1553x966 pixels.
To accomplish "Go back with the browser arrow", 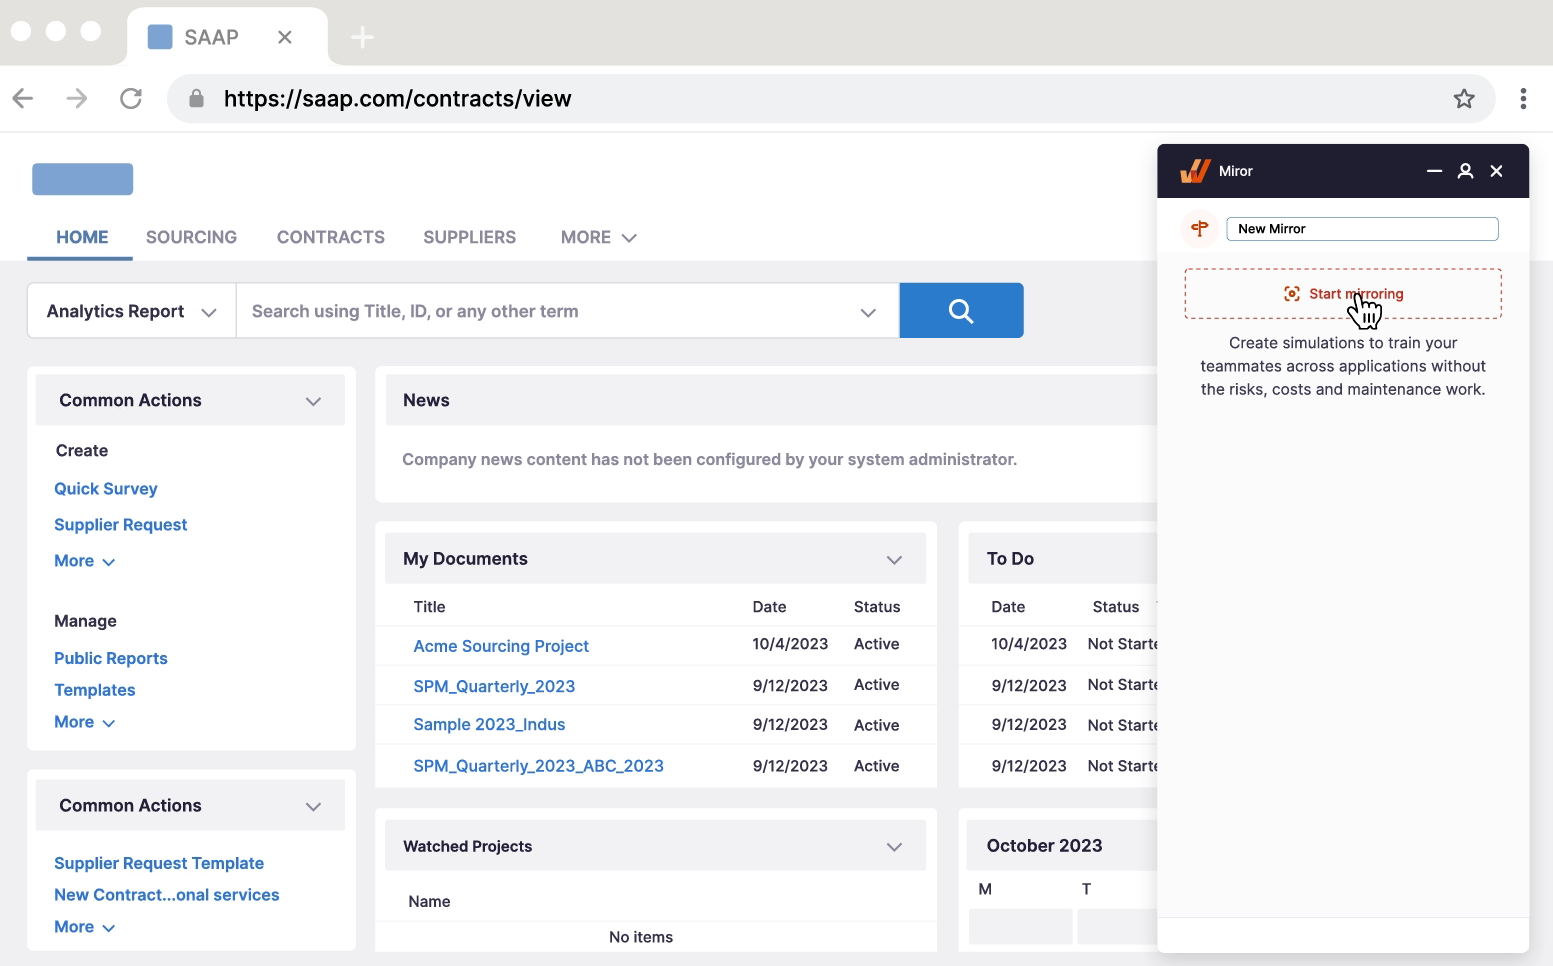I will (23, 99).
